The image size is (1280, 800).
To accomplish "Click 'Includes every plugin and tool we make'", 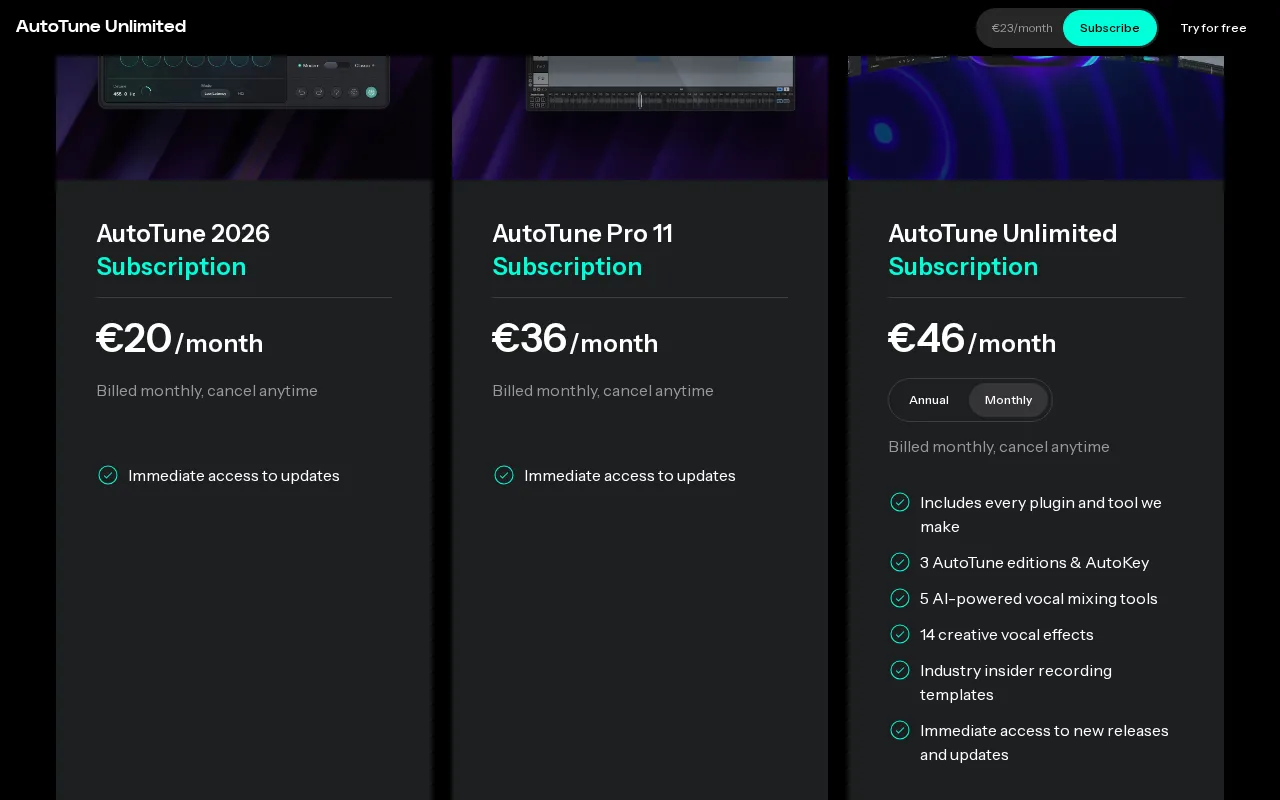I will point(1041,515).
